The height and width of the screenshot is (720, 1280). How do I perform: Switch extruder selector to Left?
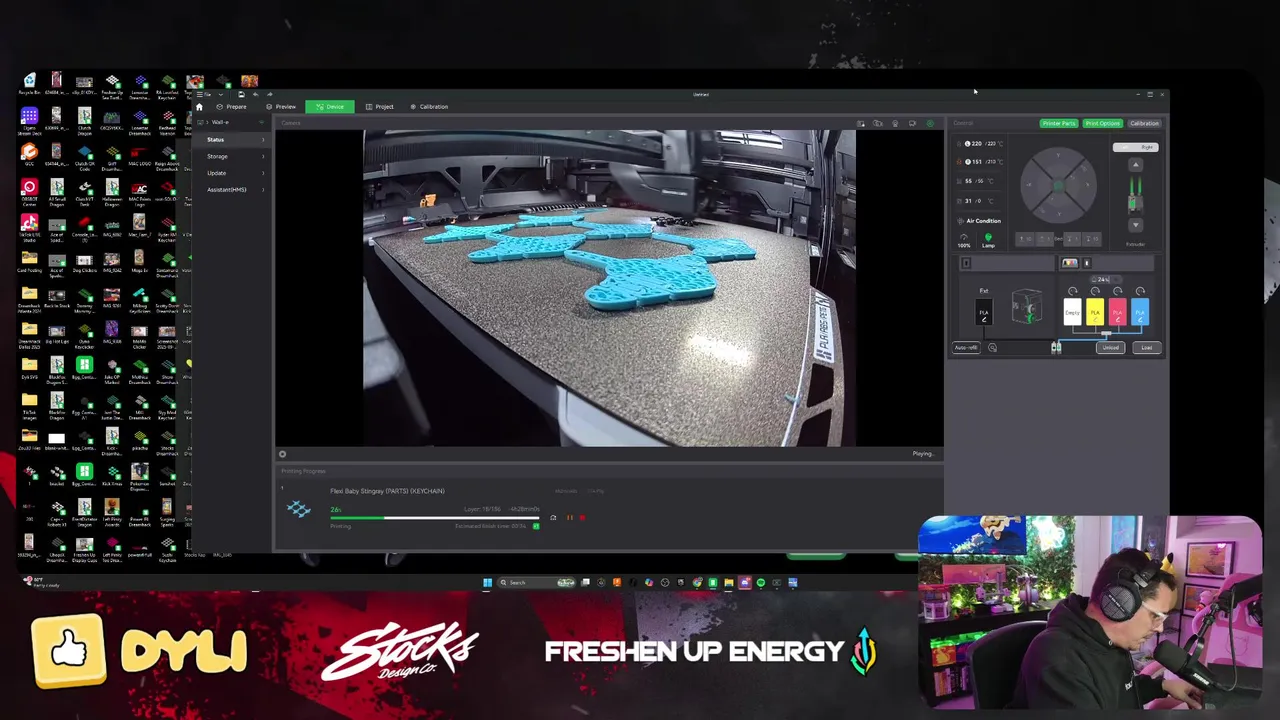(1124, 147)
